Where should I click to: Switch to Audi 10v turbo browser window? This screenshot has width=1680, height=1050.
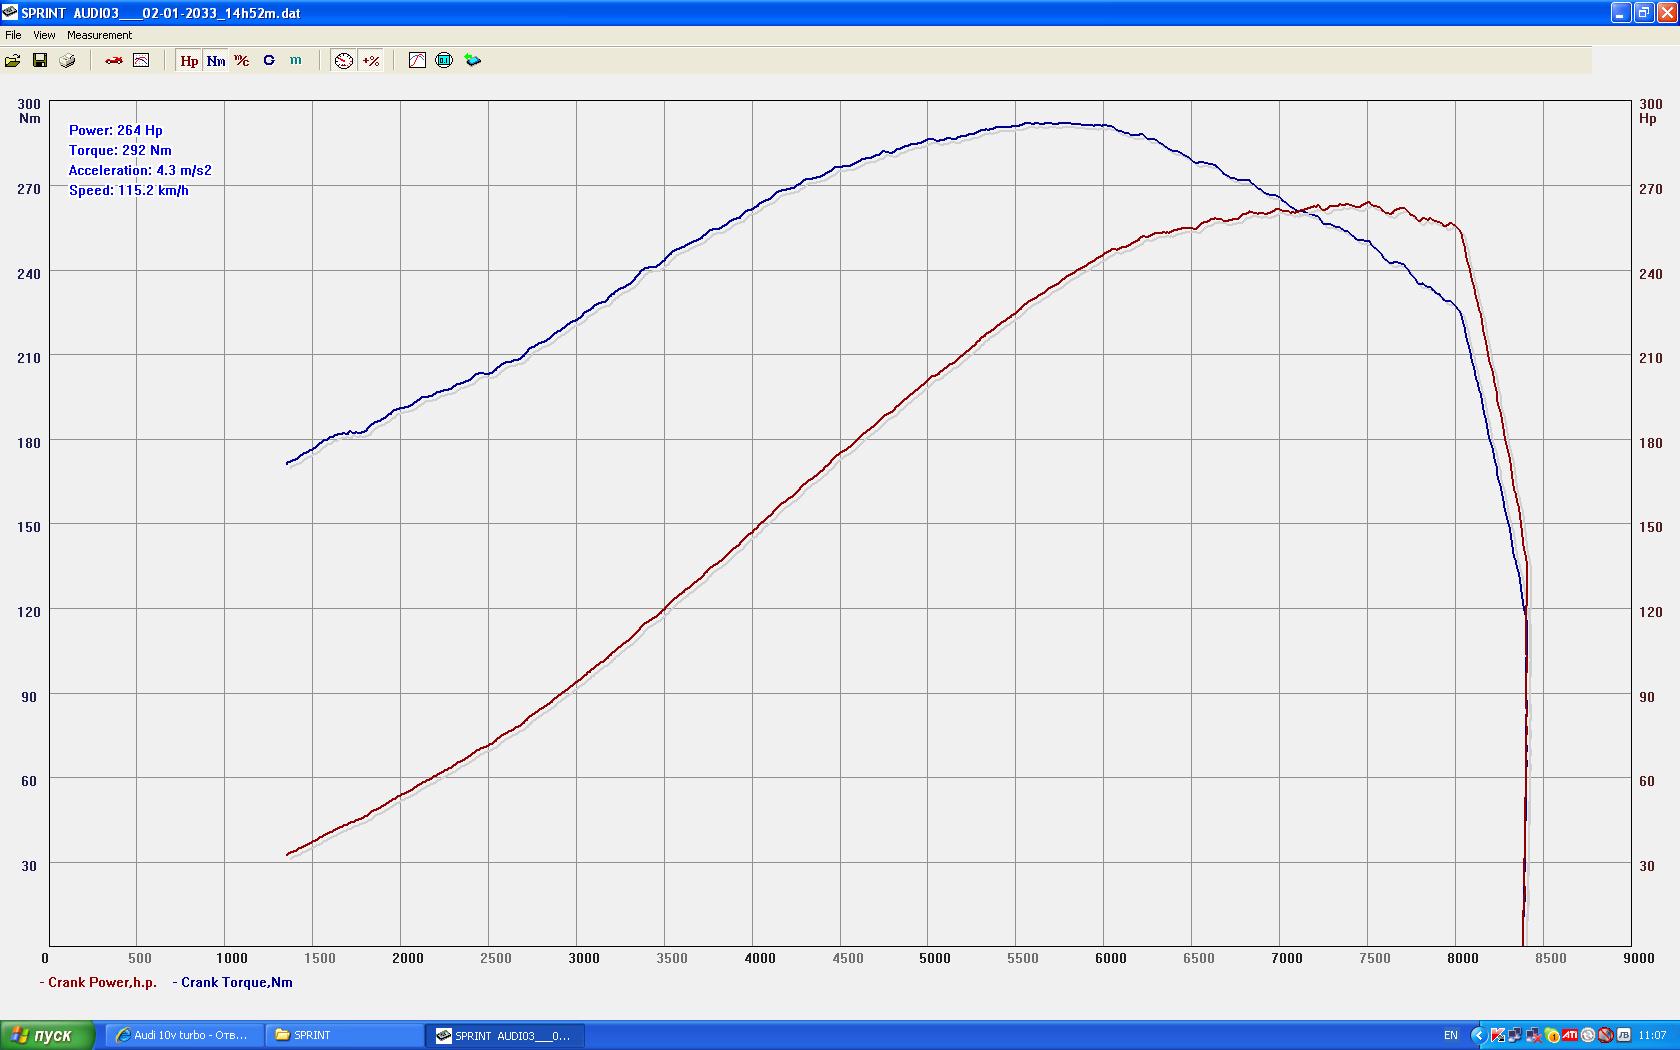tap(182, 1035)
